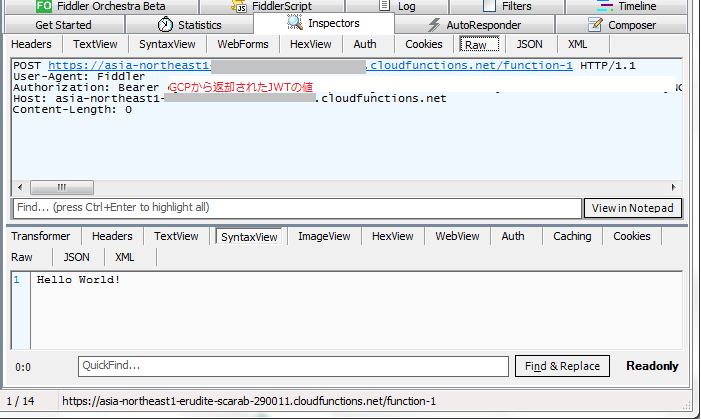Open response WebView tab
Viewport: 701px width, 420px height.
(x=457, y=236)
